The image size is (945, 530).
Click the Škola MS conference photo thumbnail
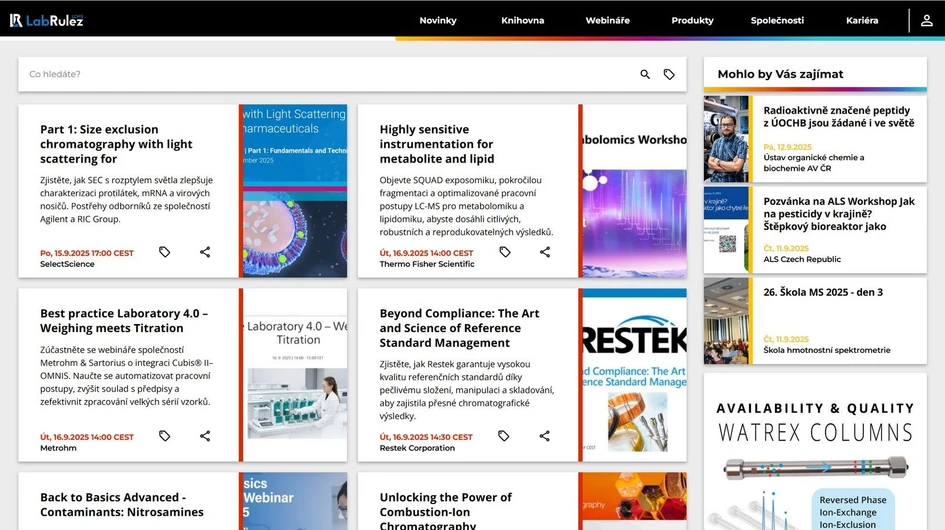[726, 321]
